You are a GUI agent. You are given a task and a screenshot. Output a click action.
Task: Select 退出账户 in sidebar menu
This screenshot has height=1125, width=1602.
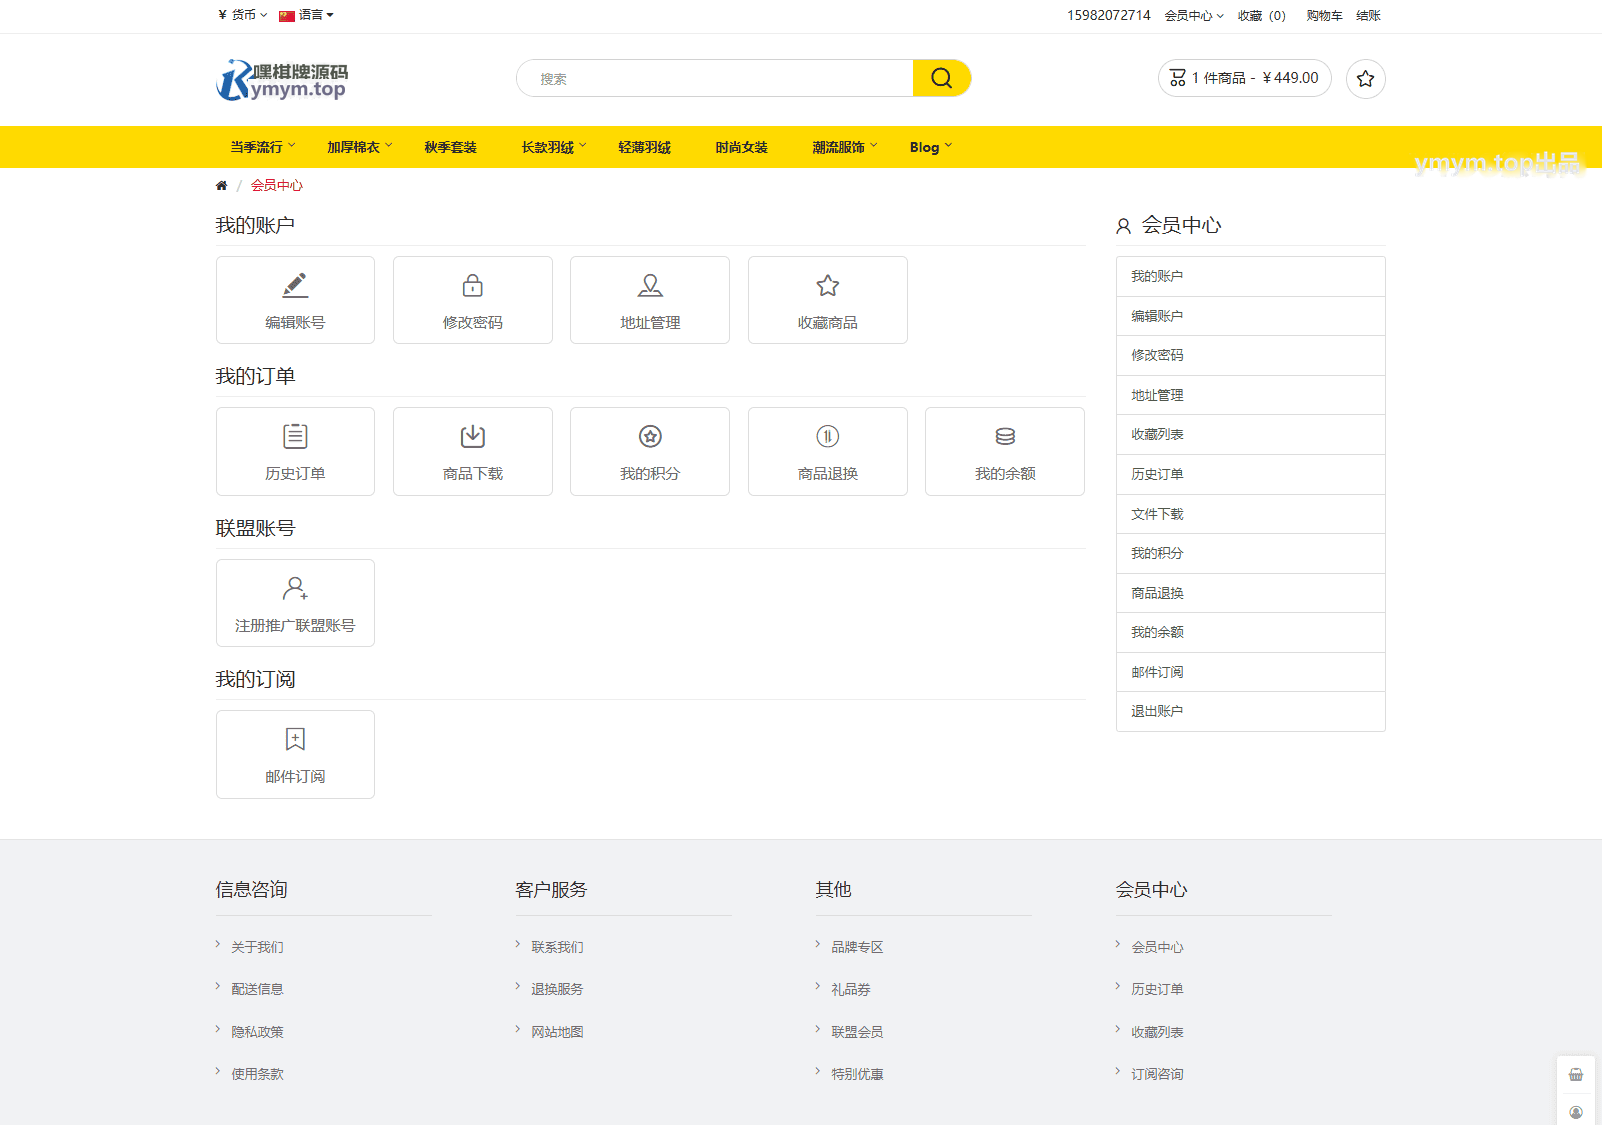(x=1251, y=711)
